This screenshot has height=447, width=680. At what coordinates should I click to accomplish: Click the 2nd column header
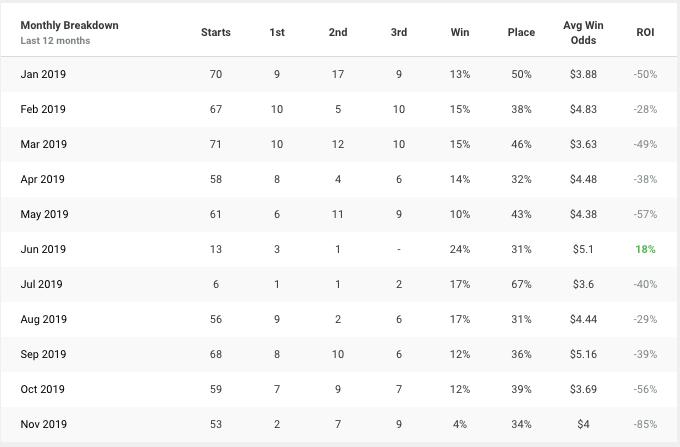[338, 33]
